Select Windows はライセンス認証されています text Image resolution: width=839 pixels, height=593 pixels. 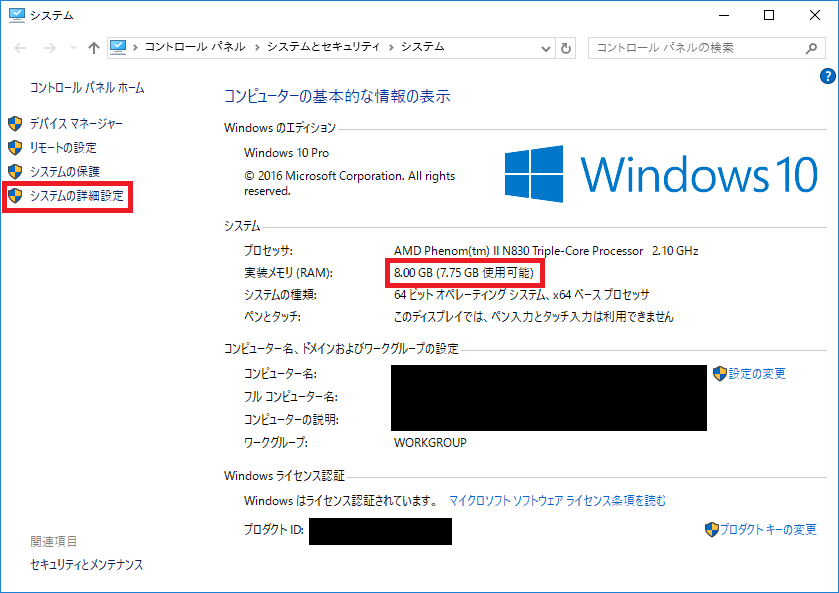click(341, 500)
